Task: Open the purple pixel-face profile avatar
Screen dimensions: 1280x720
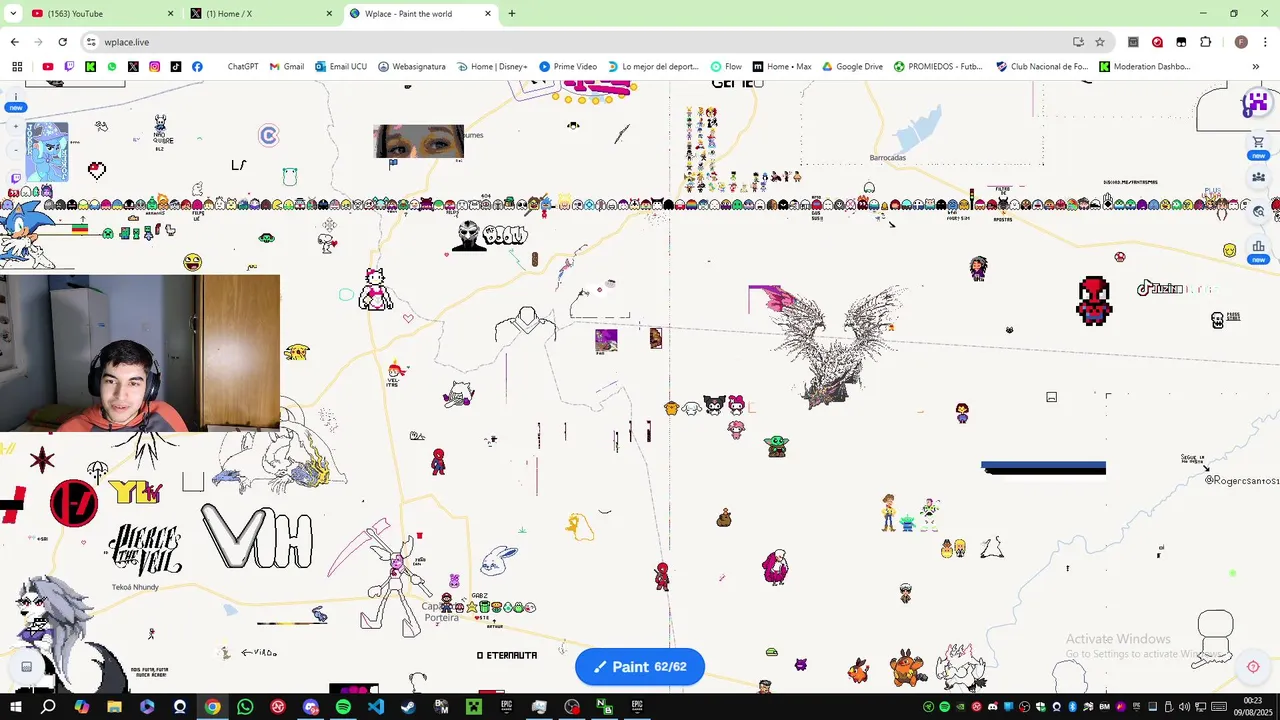Action: [x=1256, y=103]
